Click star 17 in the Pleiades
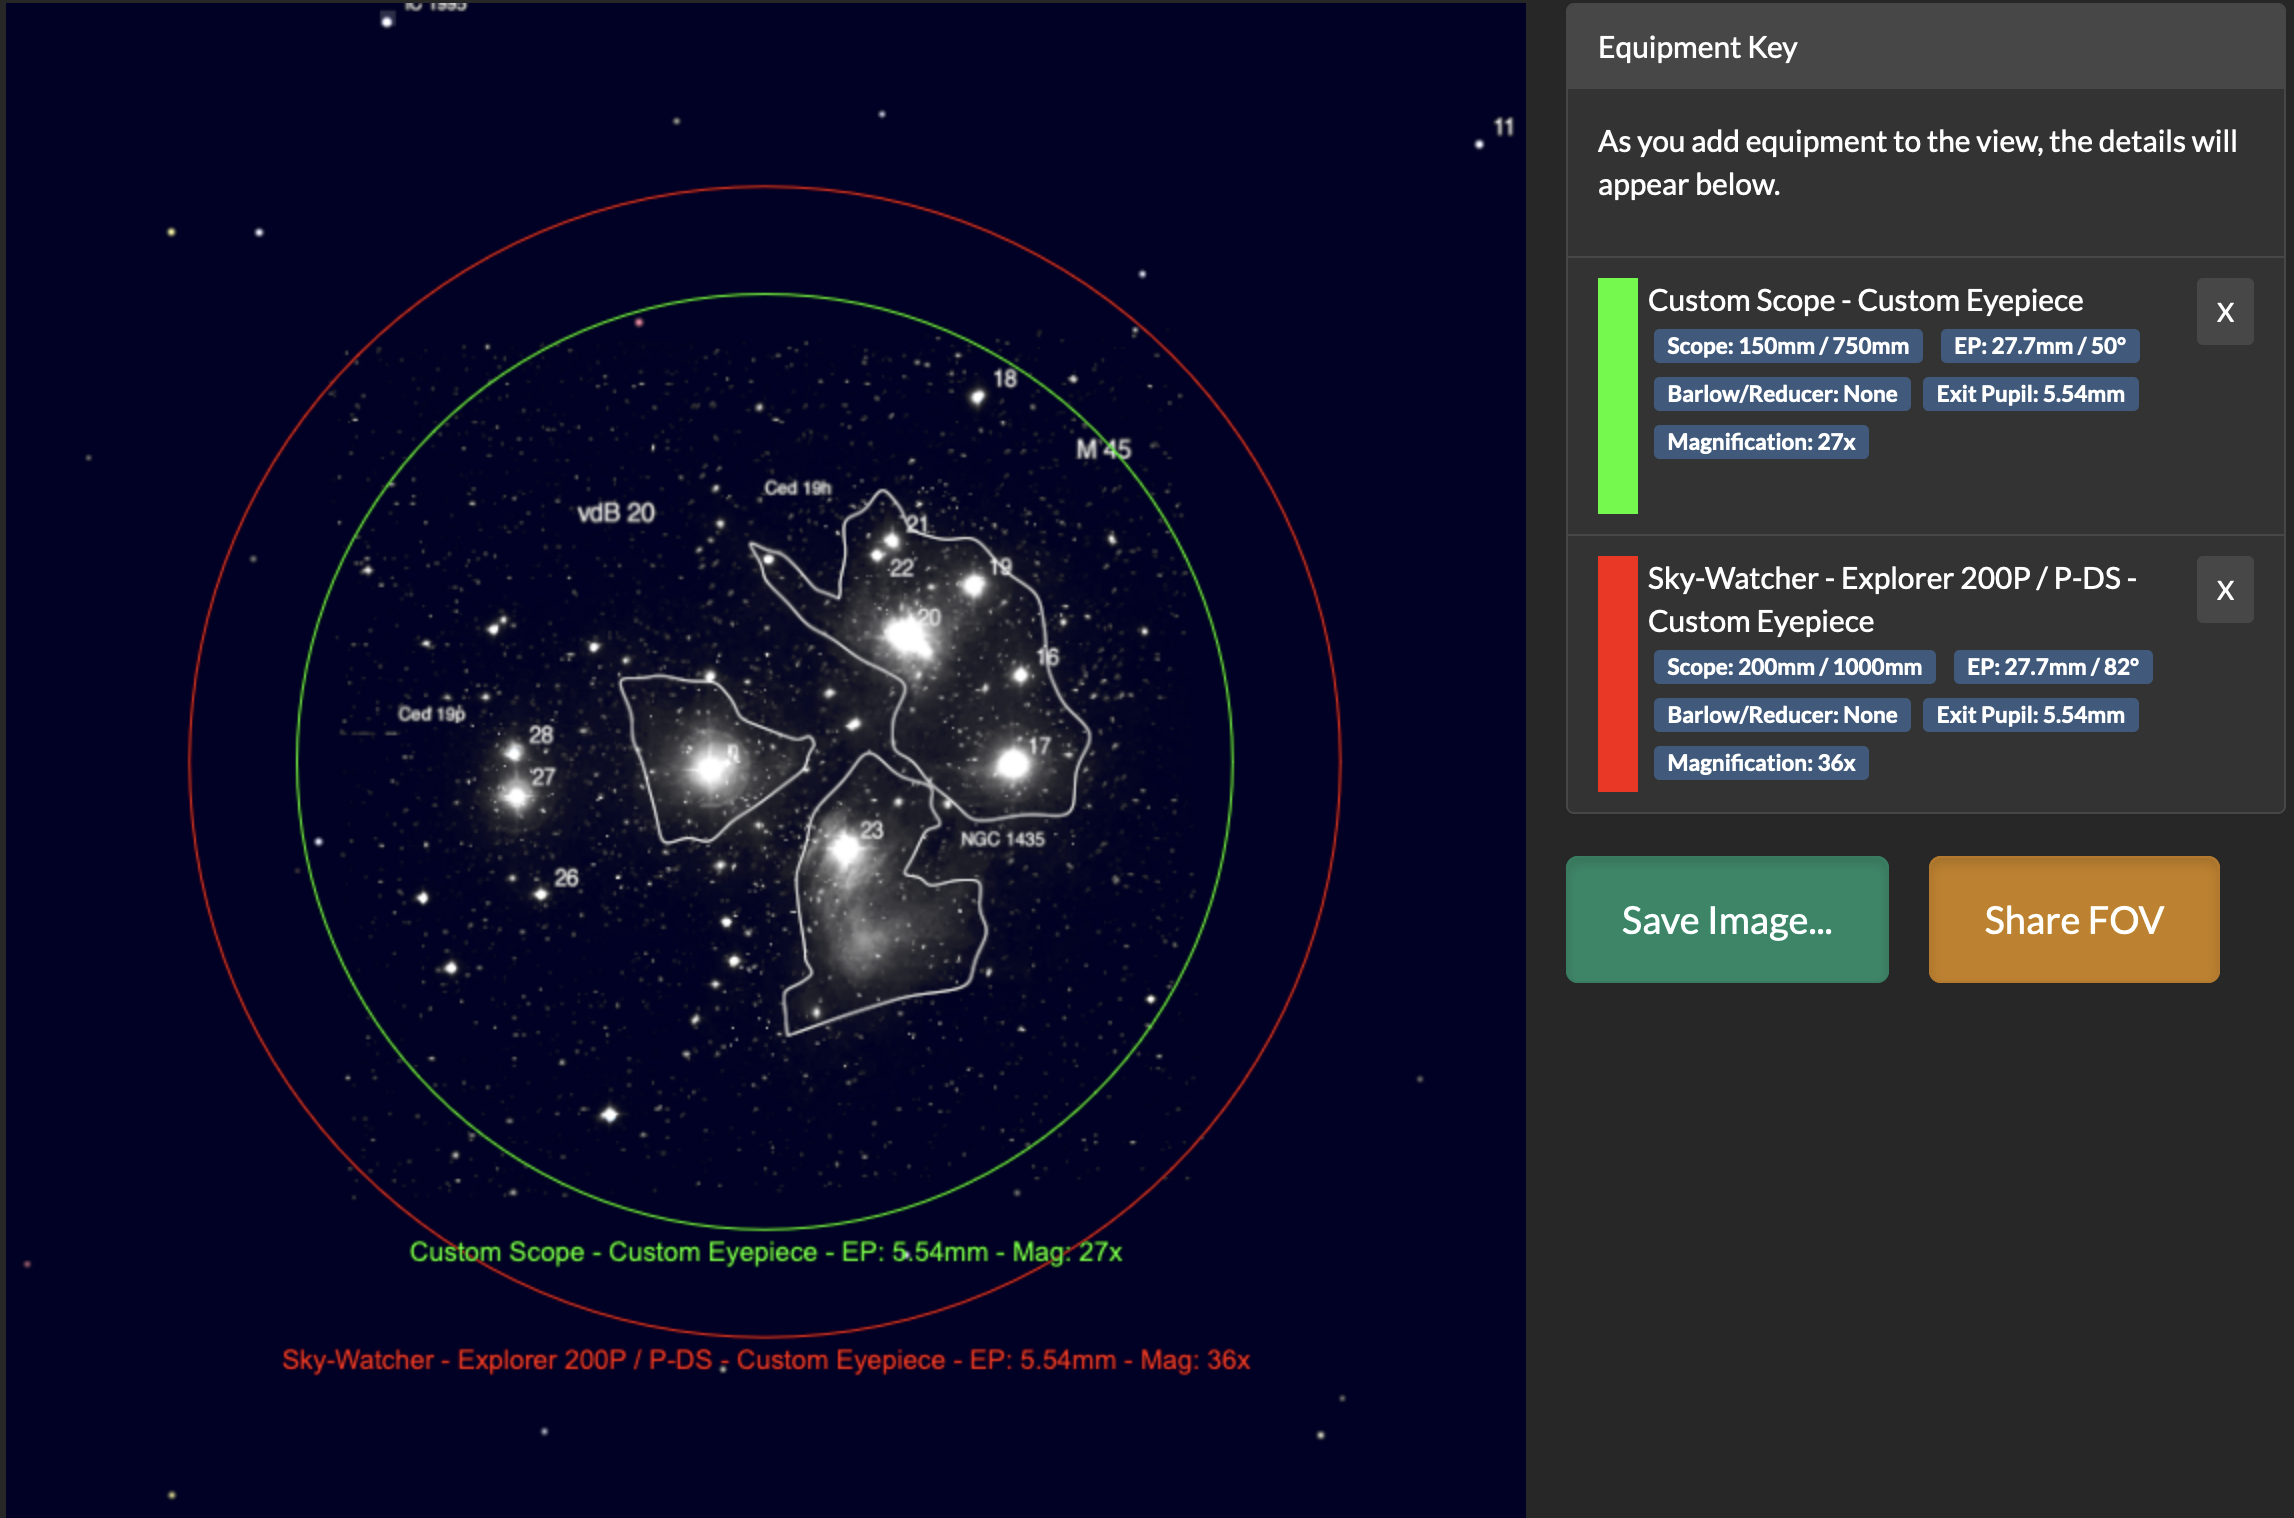 1013,765
